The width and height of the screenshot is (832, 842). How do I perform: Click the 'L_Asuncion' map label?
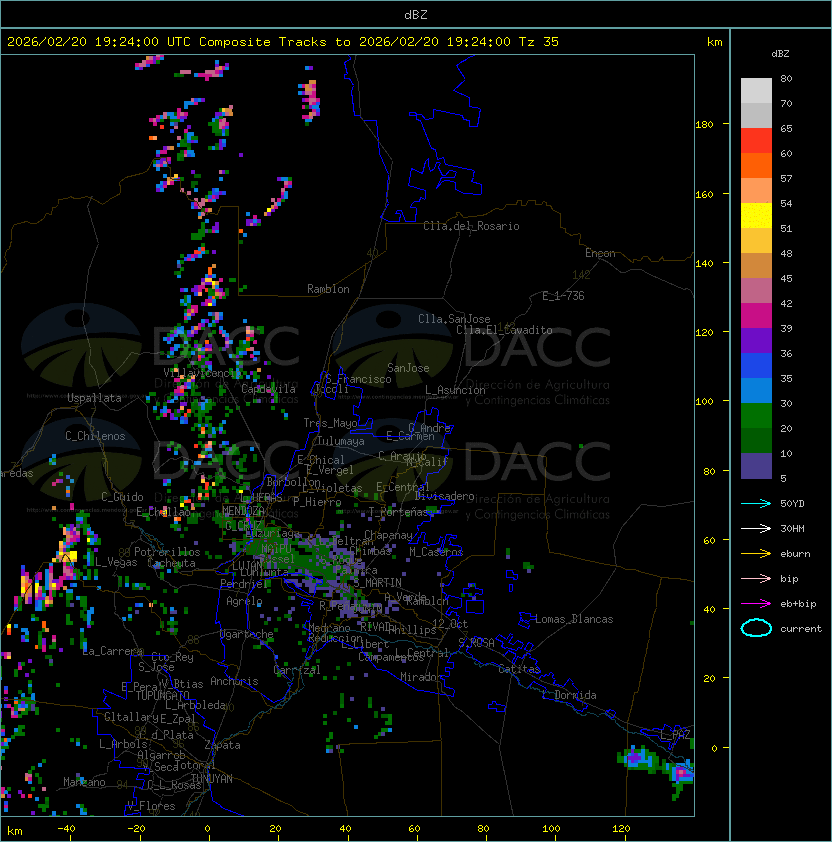click(x=455, y=390)
